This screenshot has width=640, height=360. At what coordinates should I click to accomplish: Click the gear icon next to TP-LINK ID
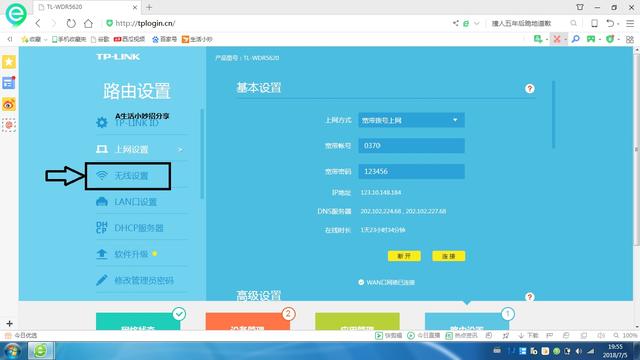[x=102, y=122]
